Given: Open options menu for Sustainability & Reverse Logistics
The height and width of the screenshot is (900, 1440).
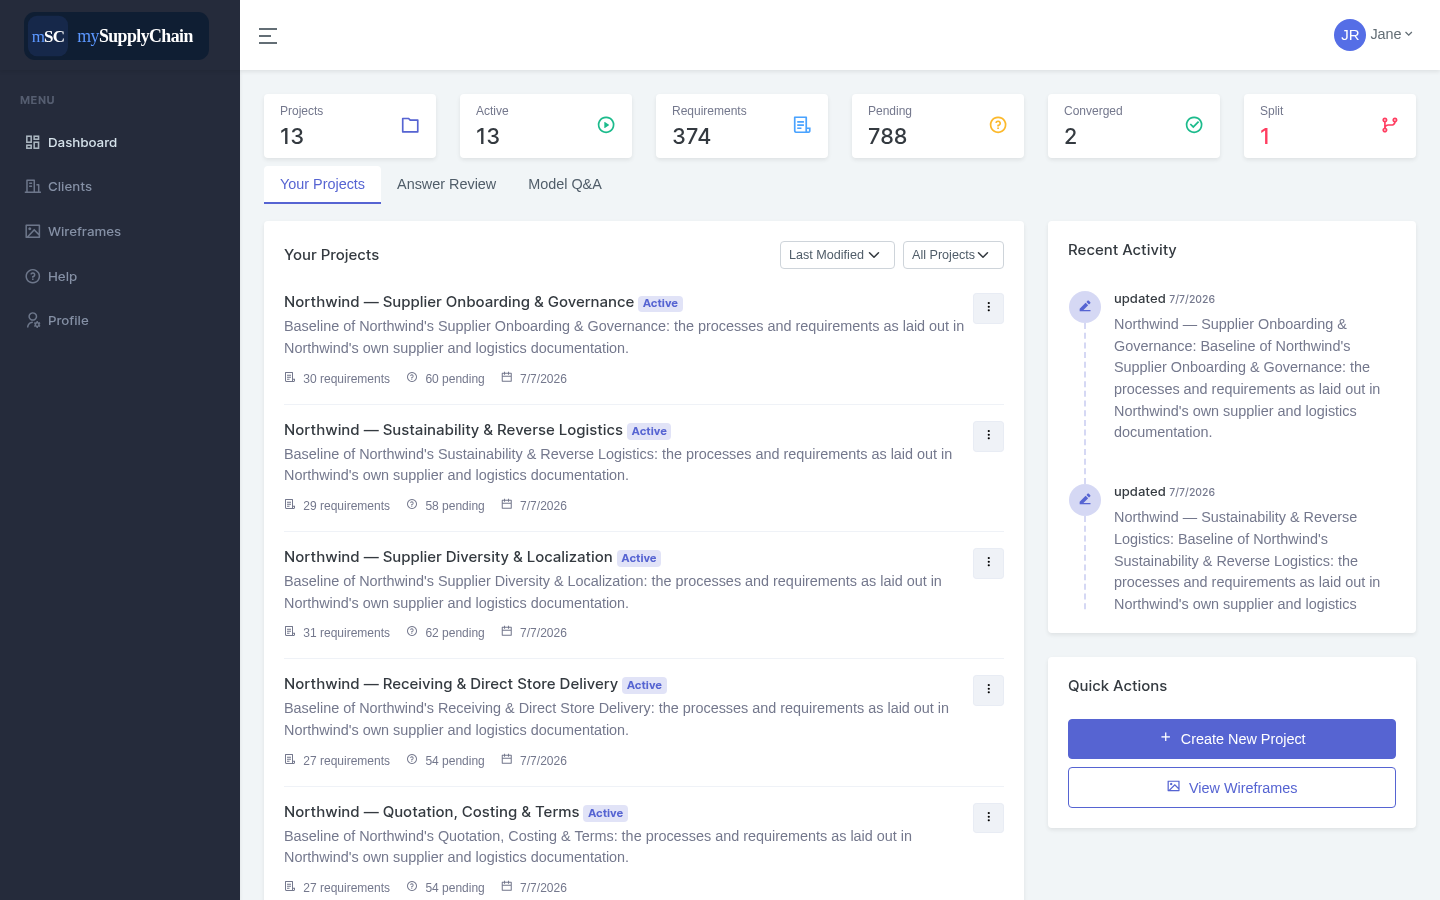Looking at the screenshot, I should 988,436.
